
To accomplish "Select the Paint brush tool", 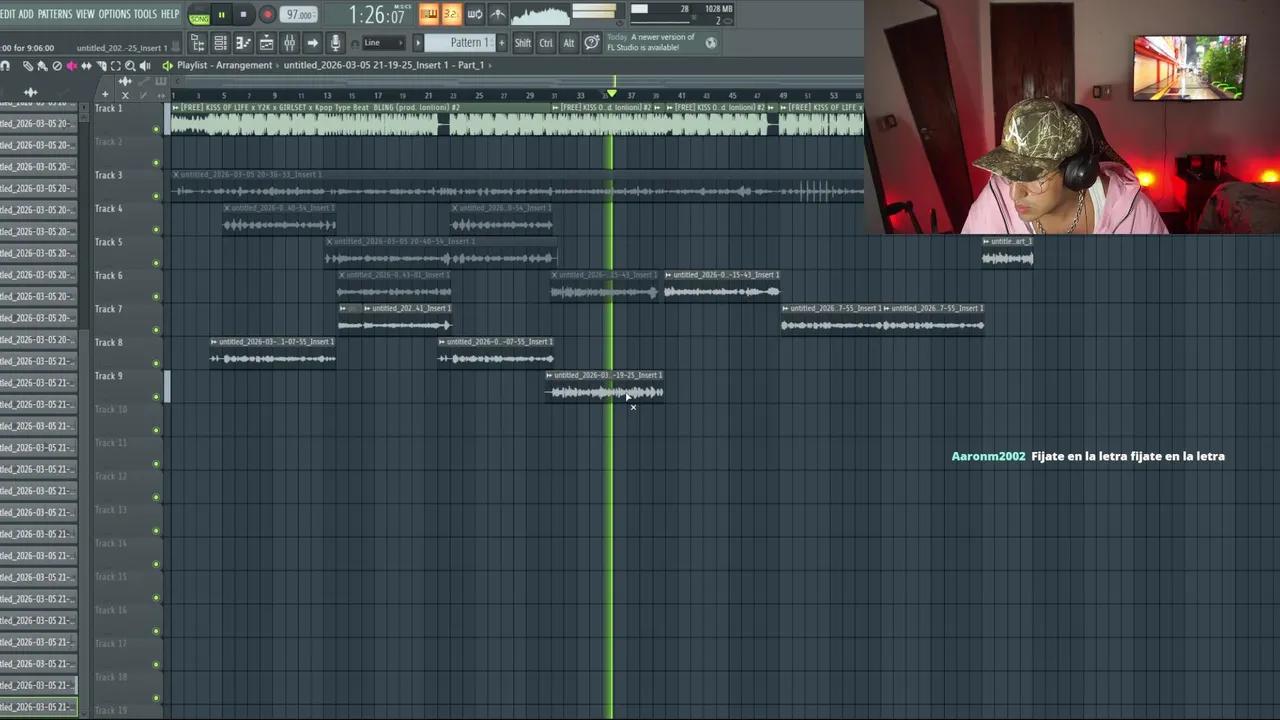I will [x=42, y=66].
